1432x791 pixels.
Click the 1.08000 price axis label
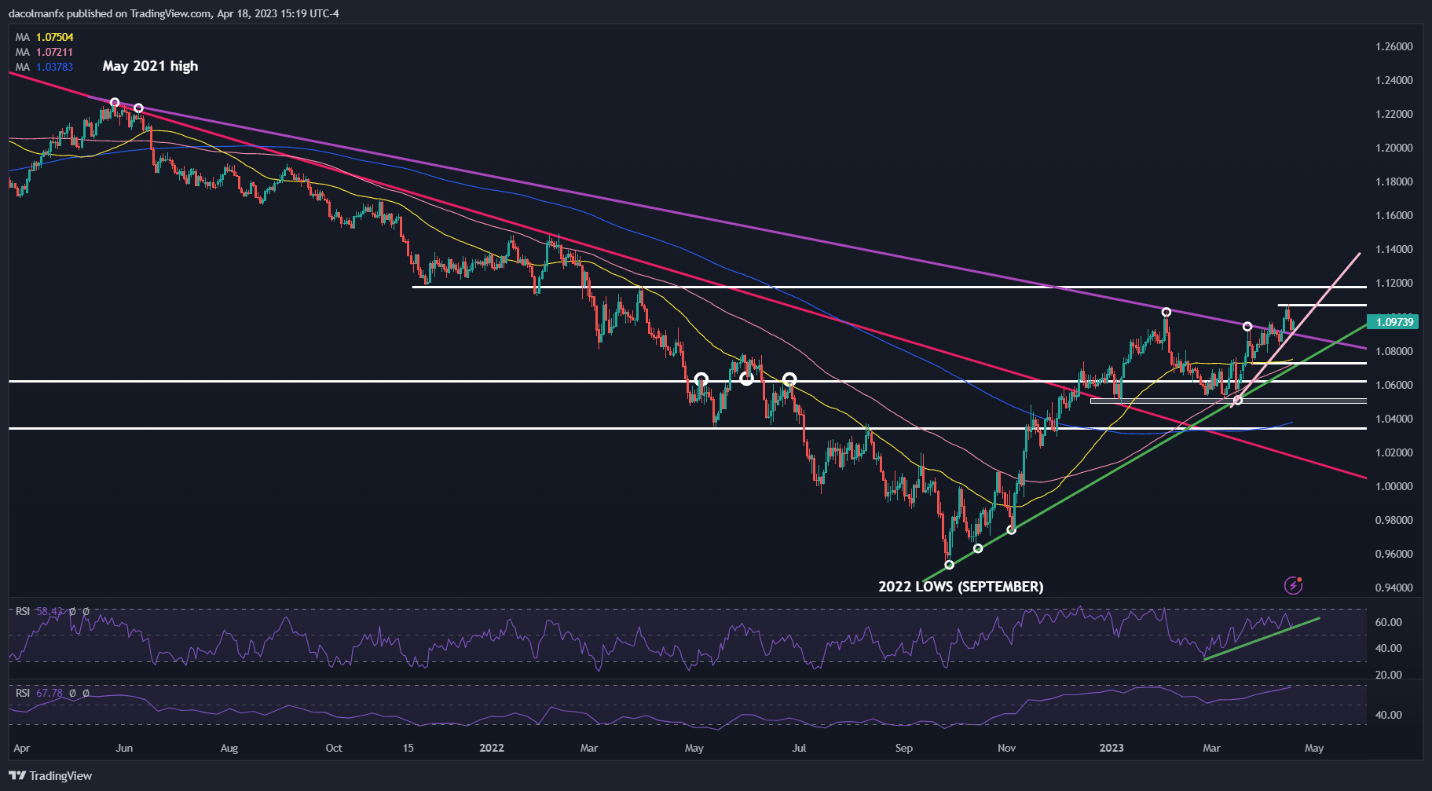[x=1396, y=351]
